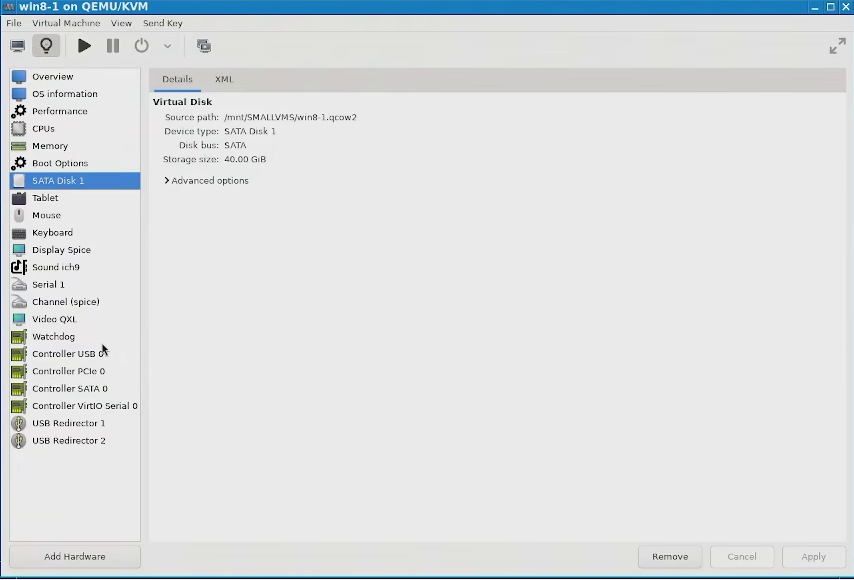This screenshot has height=580, width=854.
Task: Switch to the XML tab
Action: (x=224, y=79)
